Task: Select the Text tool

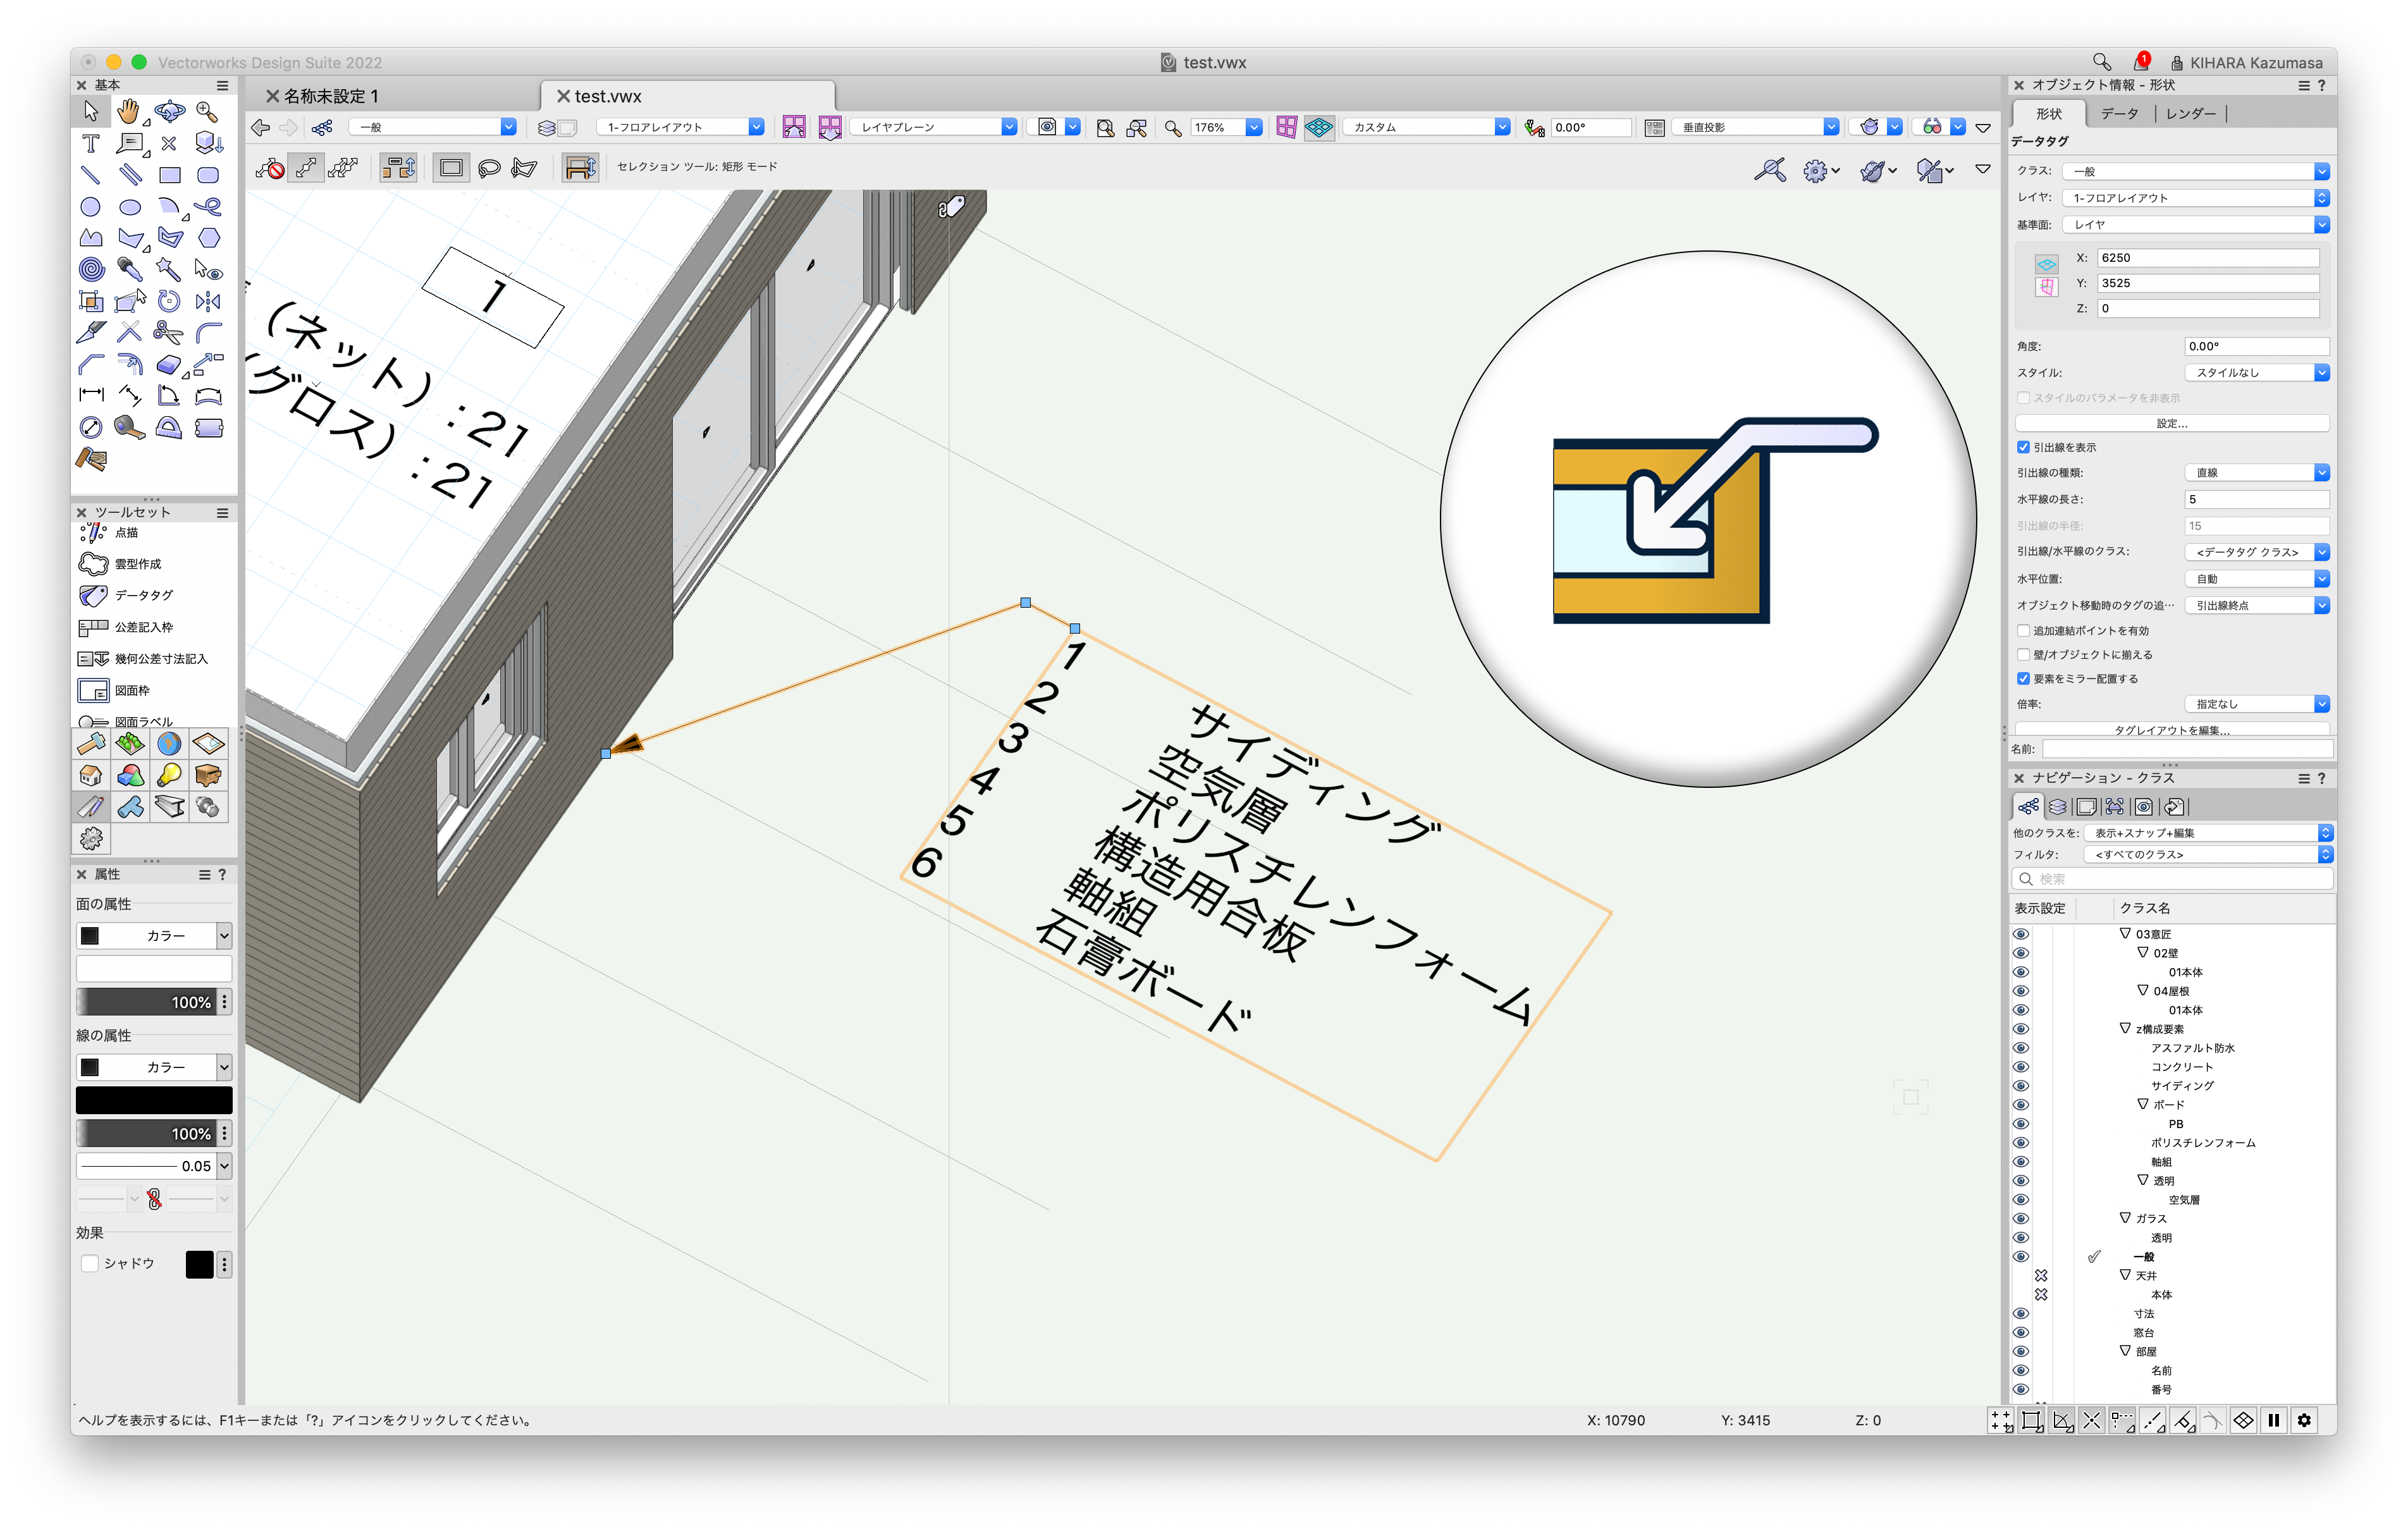Action: (x=91, y=143)
